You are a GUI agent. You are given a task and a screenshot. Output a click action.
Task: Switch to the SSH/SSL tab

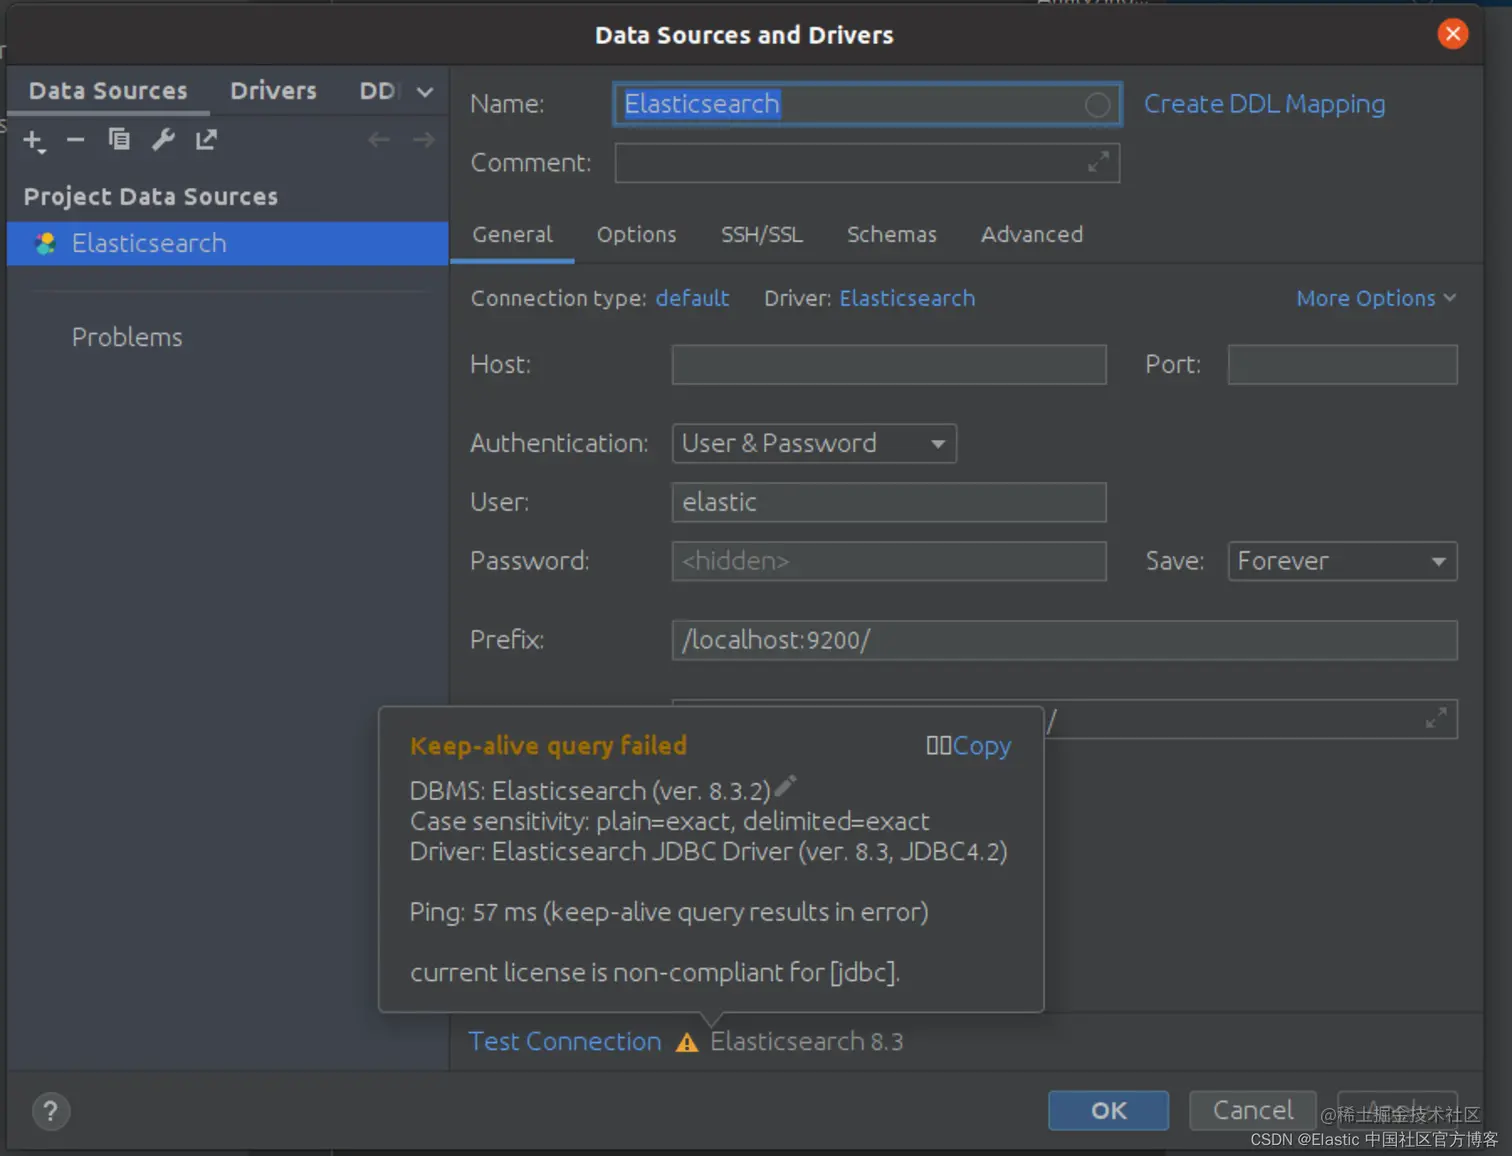pyautogui.click(x=762, y=234)
